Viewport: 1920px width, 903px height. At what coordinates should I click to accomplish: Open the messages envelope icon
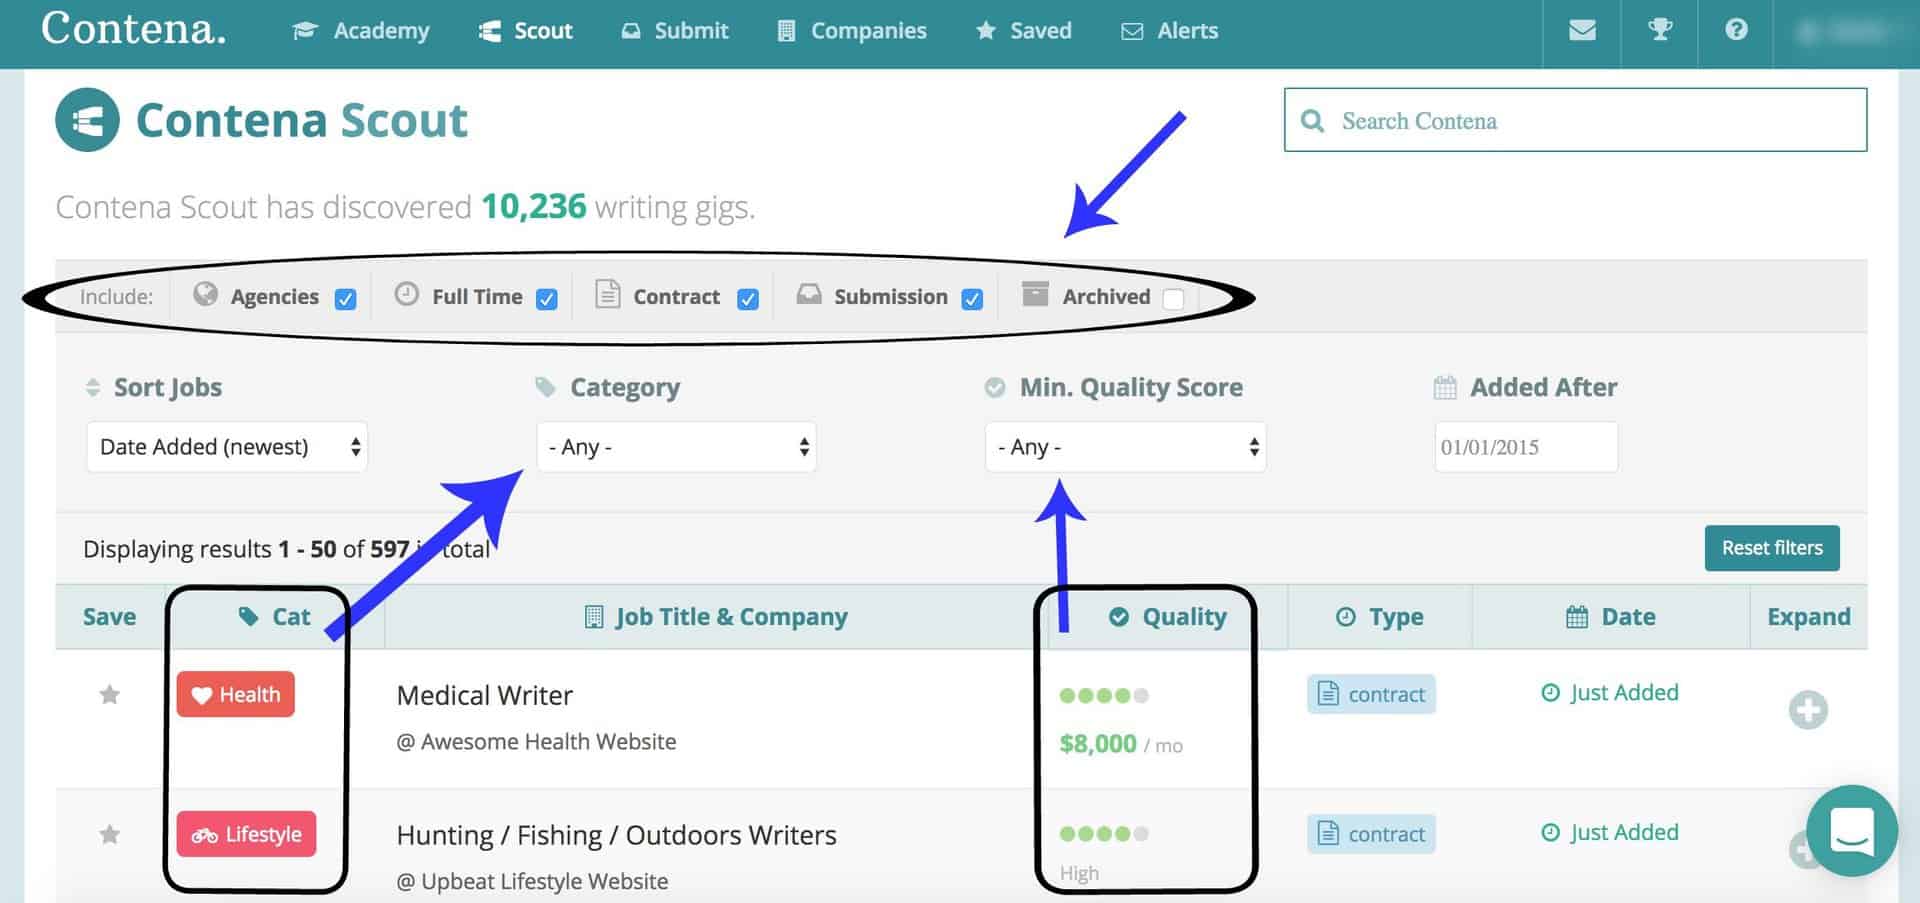click(1582, 30)
